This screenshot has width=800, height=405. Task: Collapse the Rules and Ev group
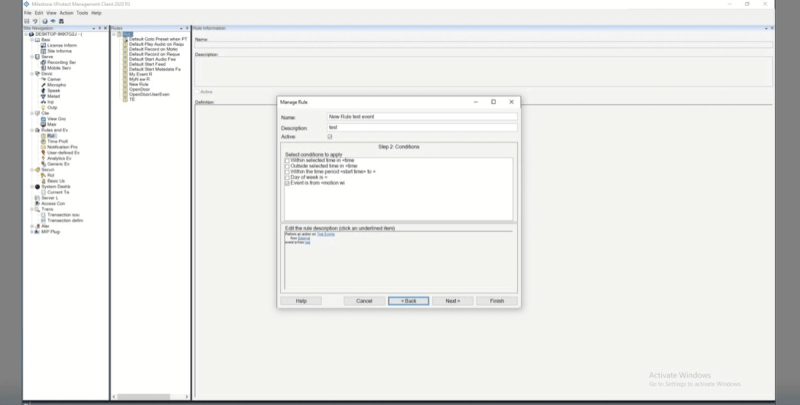pos(32,130)
